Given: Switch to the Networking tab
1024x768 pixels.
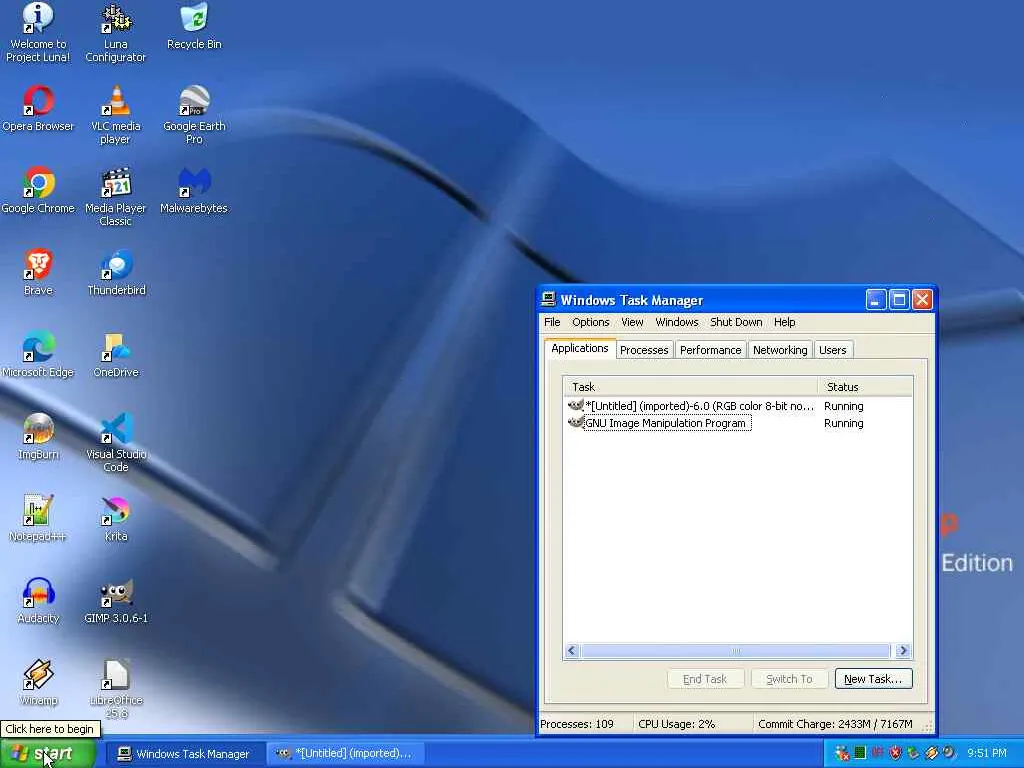Looking at the screenshot, I should pyautogui.click(x=780, y=350).
